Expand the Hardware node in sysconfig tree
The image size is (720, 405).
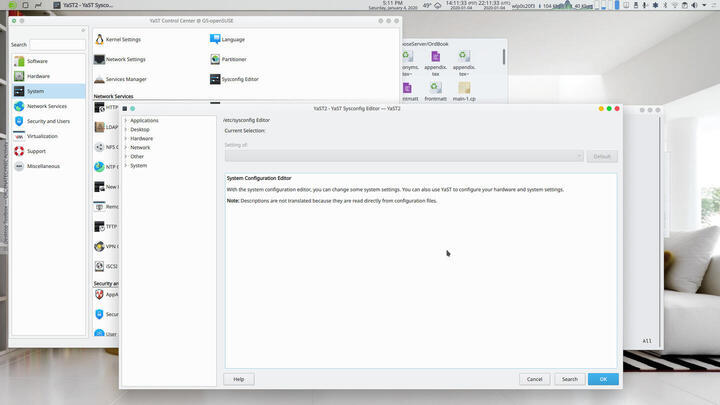(126, 138)
